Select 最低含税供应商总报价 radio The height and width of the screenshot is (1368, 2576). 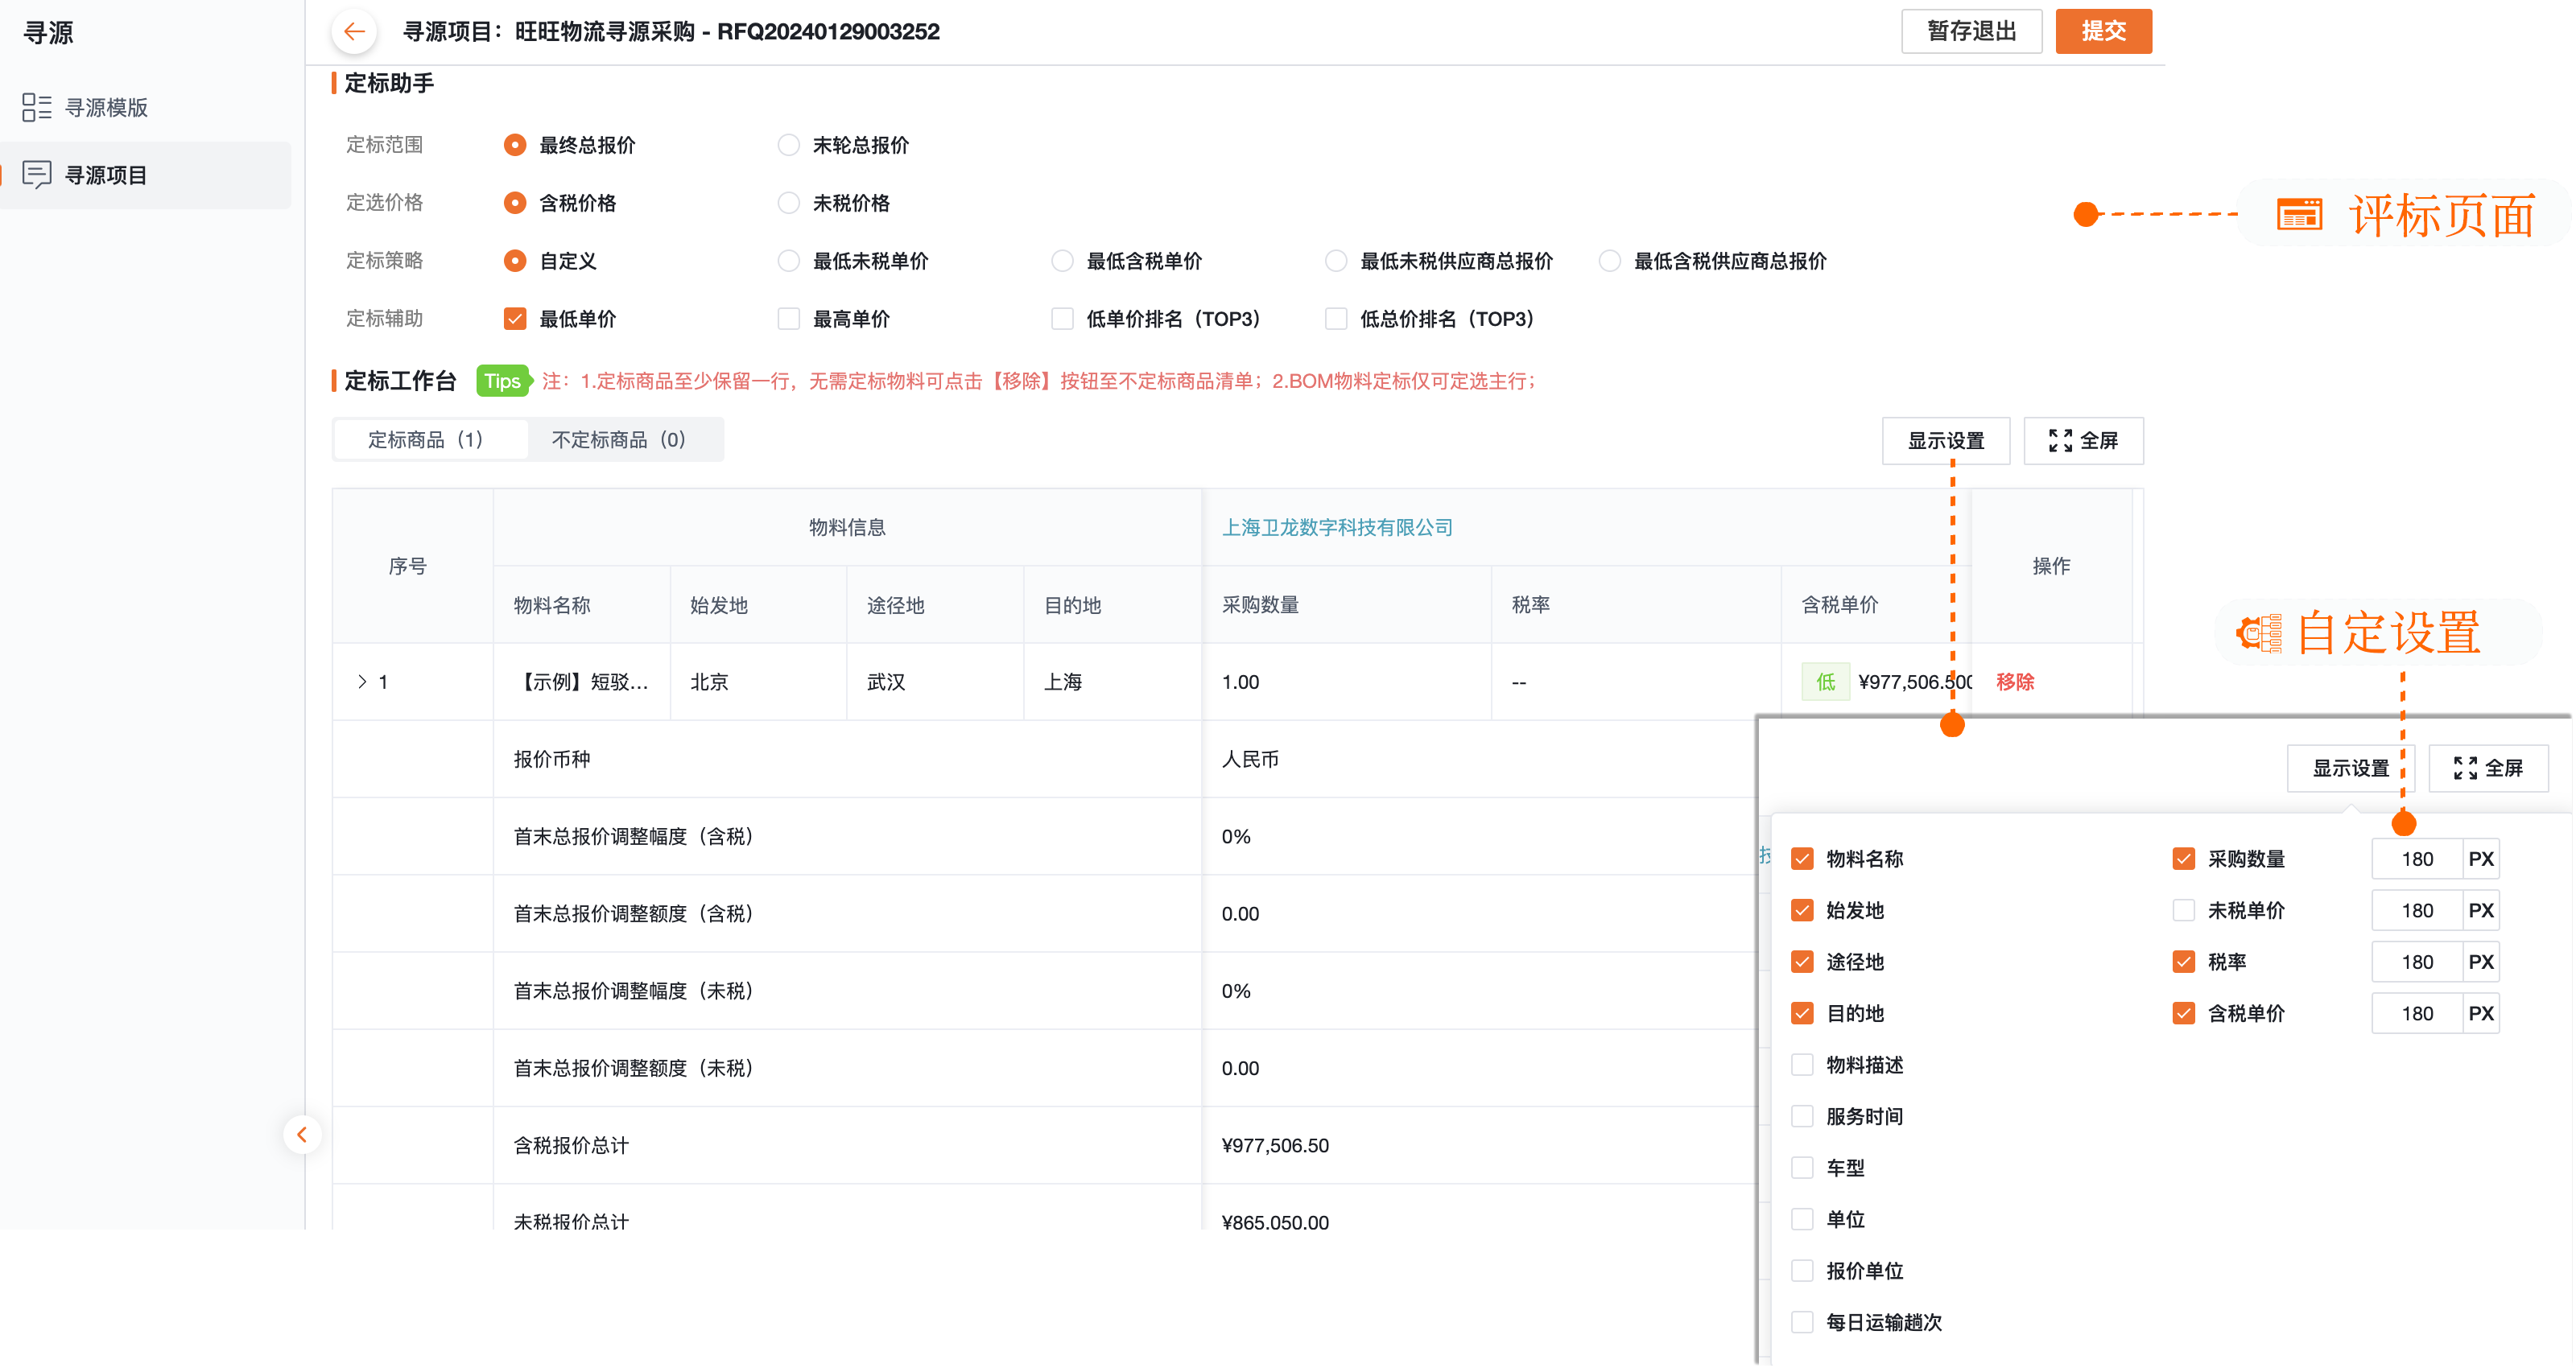pos(1610,261)
